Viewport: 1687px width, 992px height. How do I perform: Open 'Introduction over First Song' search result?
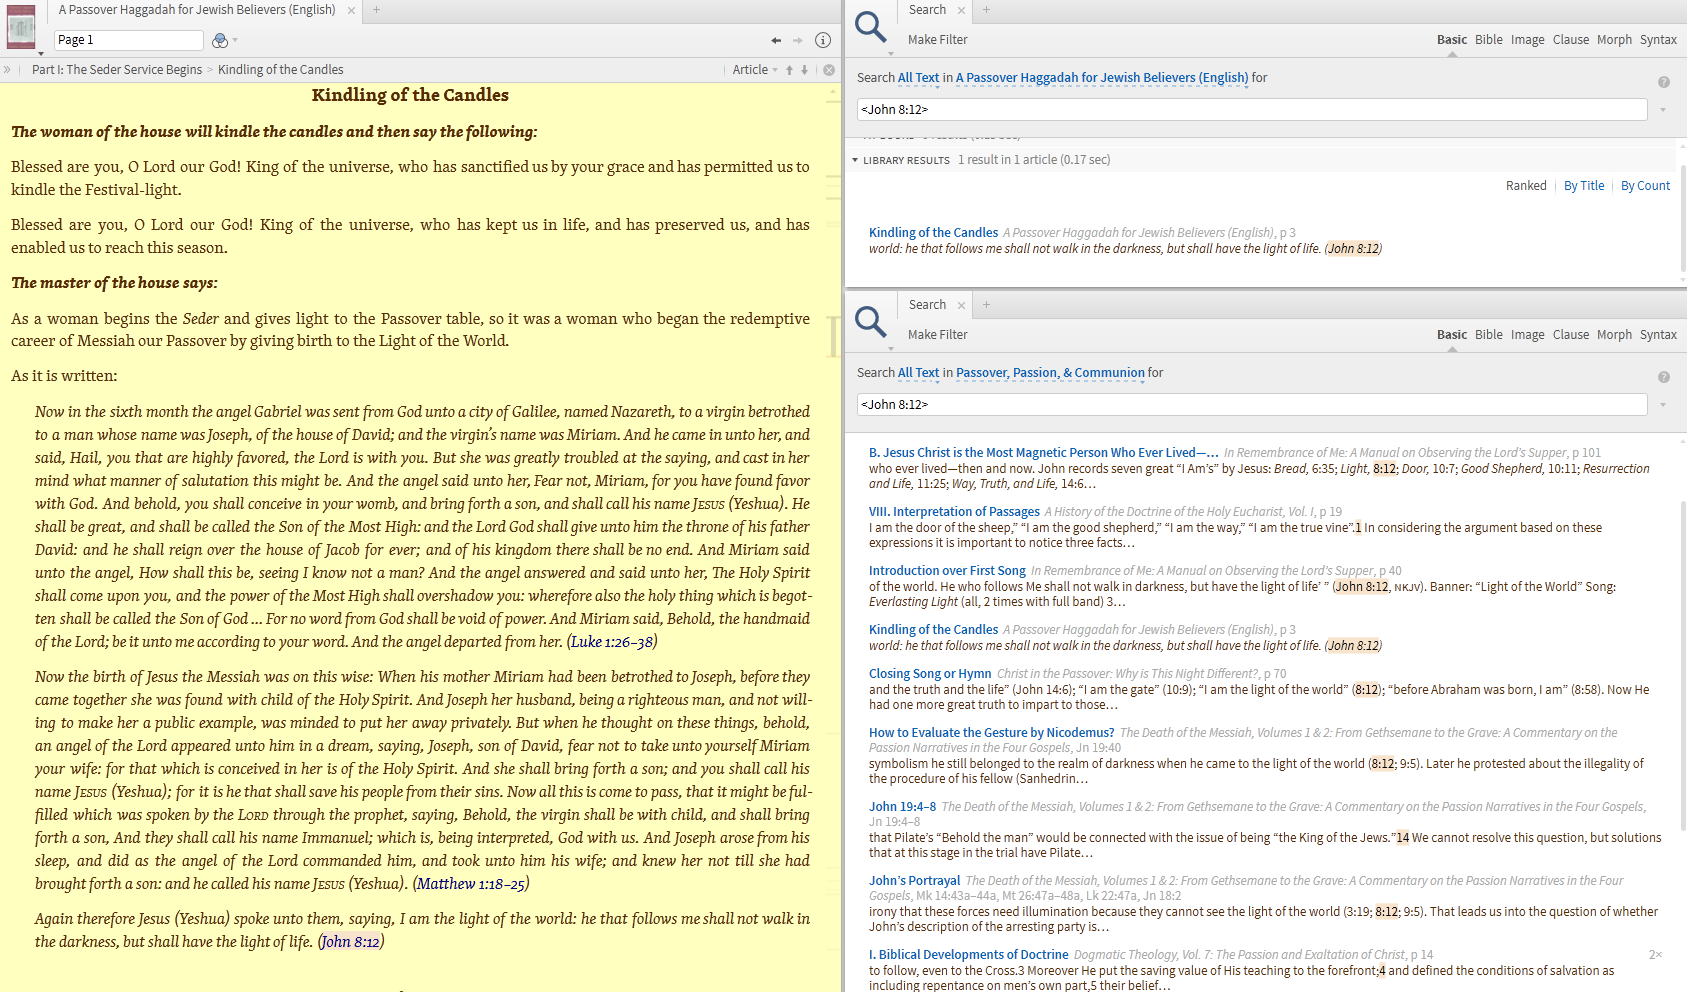(947, 571)
